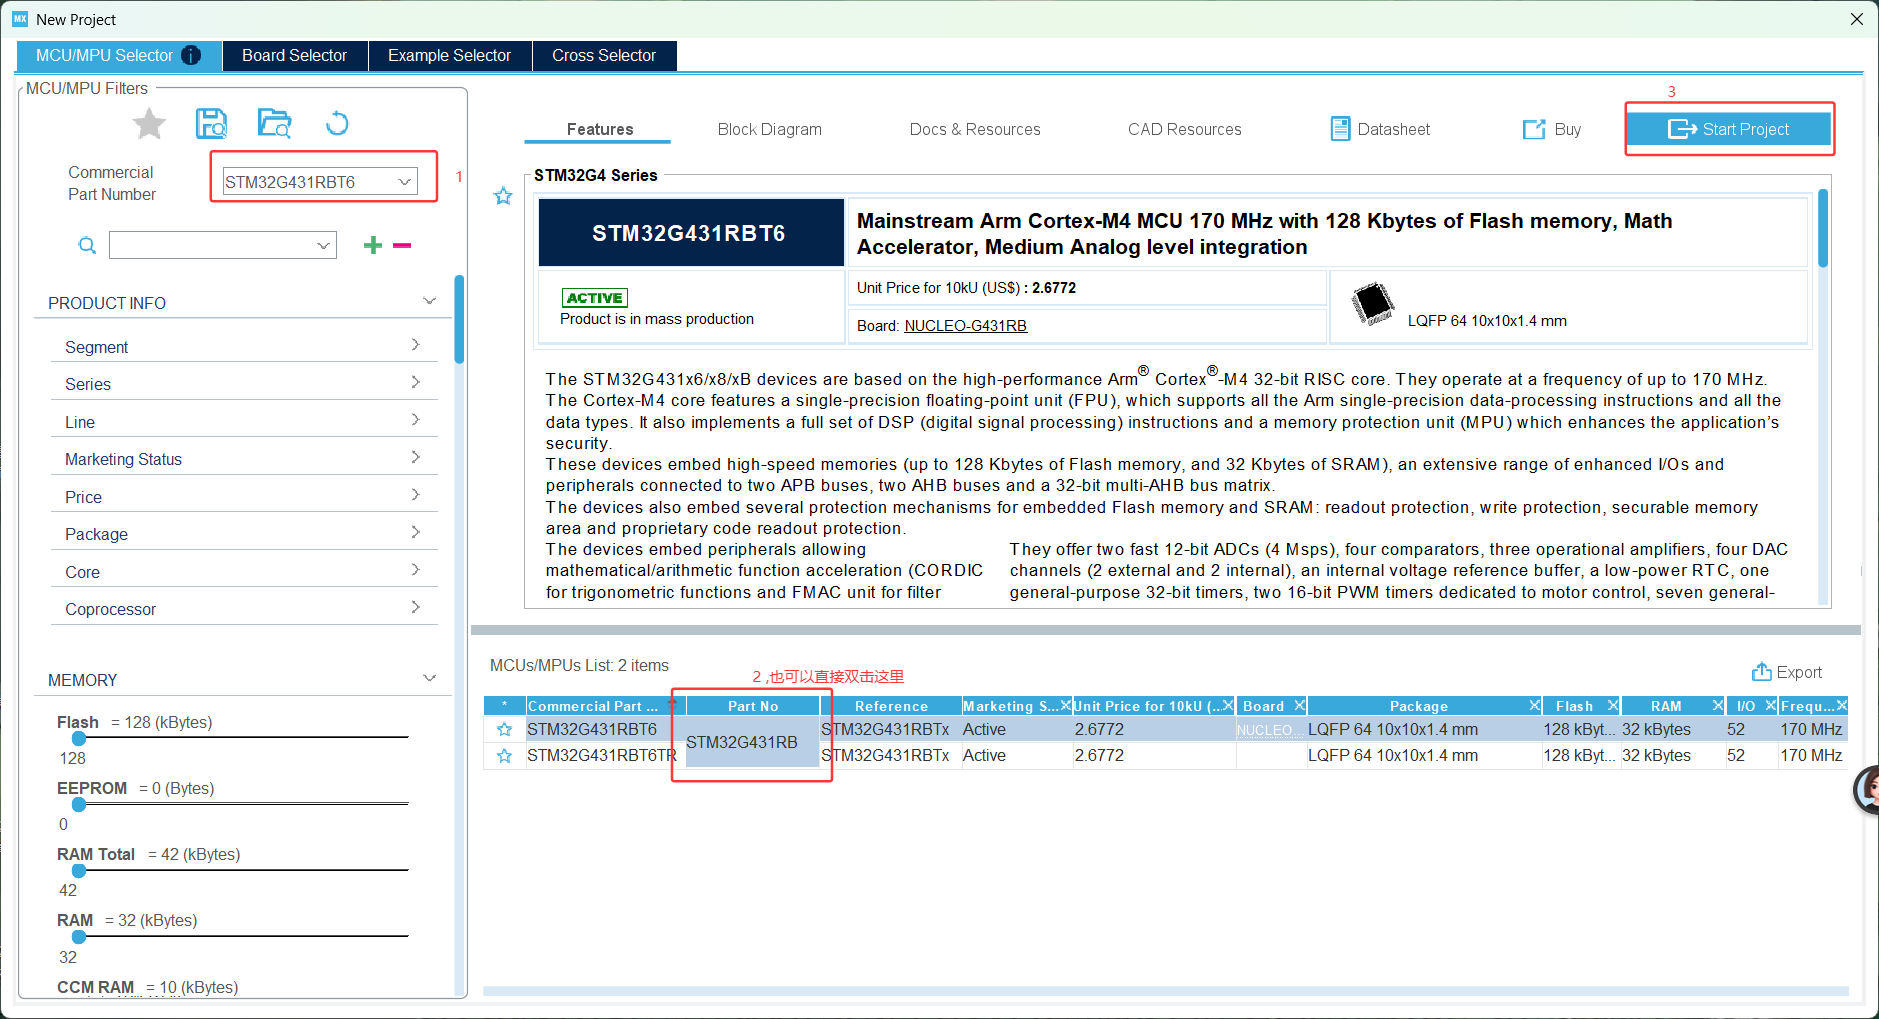Switch to MCU/MPU Selector tab
This screenshot has width=1879, height=1019.
point(118,55)
